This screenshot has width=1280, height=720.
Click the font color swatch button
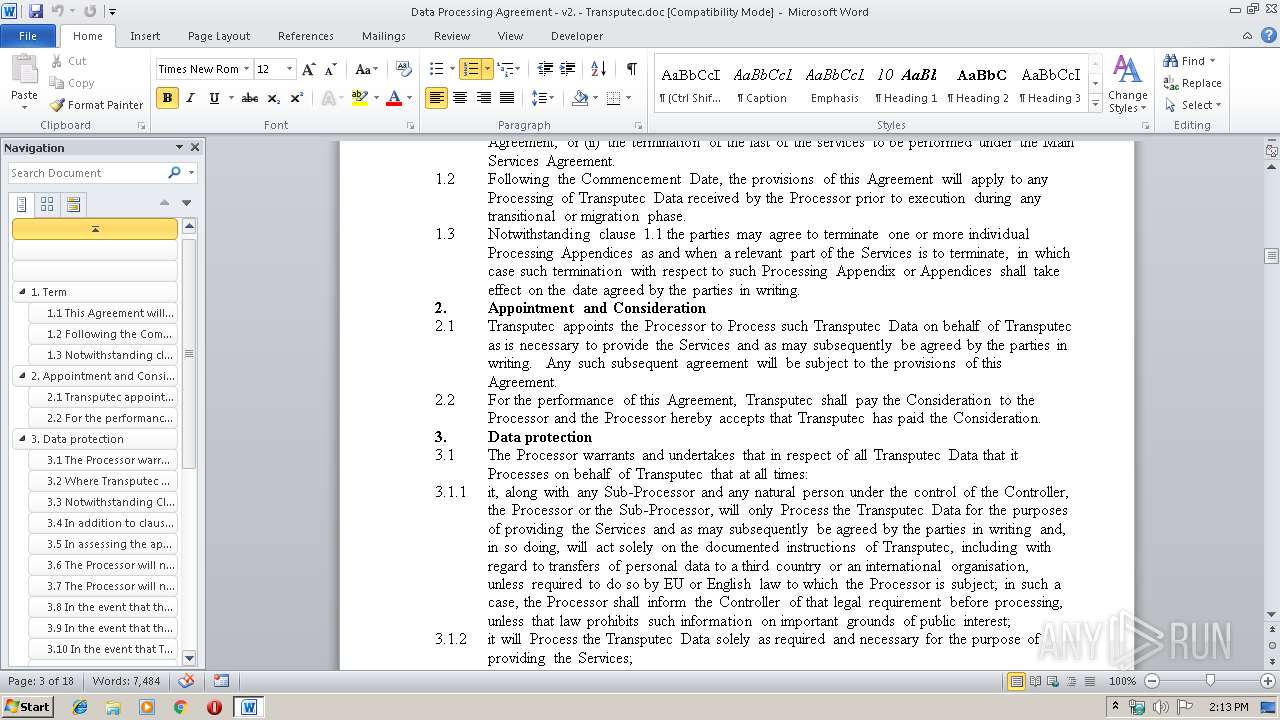[x=394, y=98]
